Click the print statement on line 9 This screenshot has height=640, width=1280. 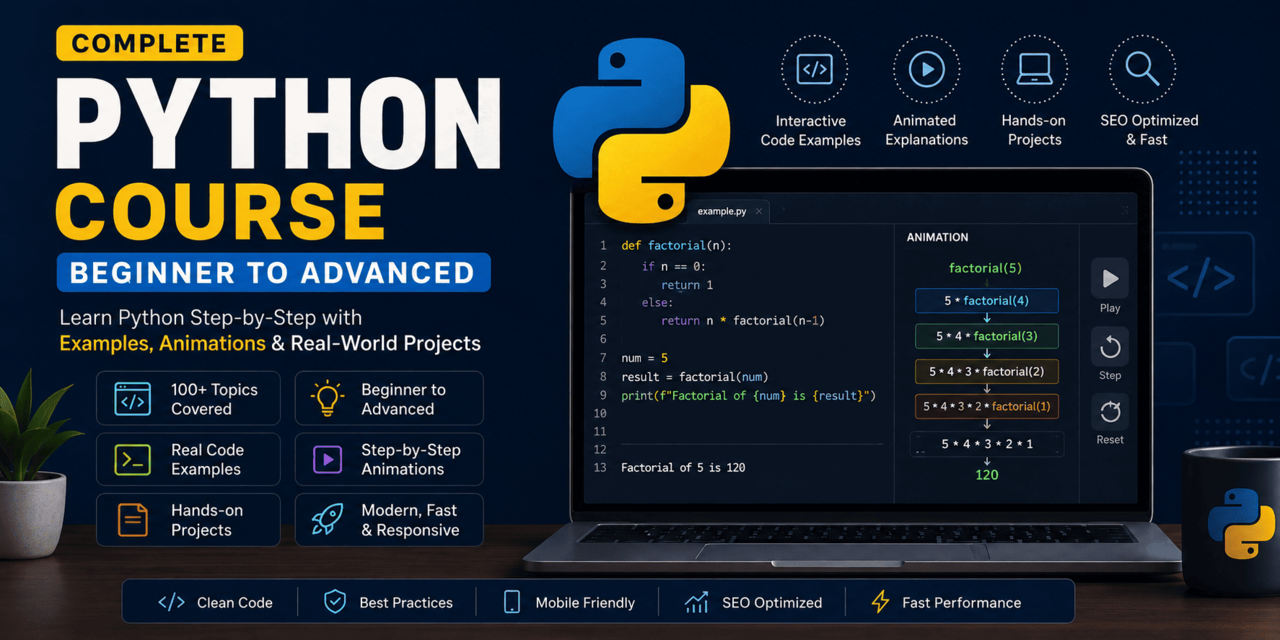point(748,396)
